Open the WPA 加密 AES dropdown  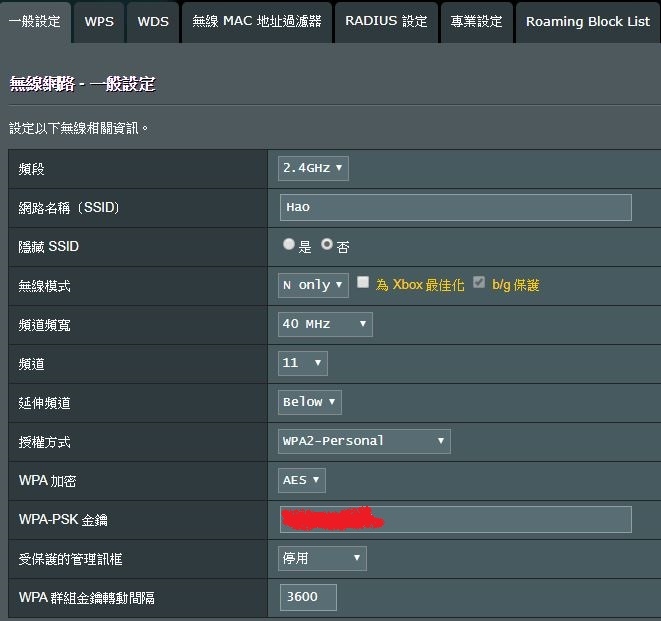pyautogui.click(x=302, y=480)
